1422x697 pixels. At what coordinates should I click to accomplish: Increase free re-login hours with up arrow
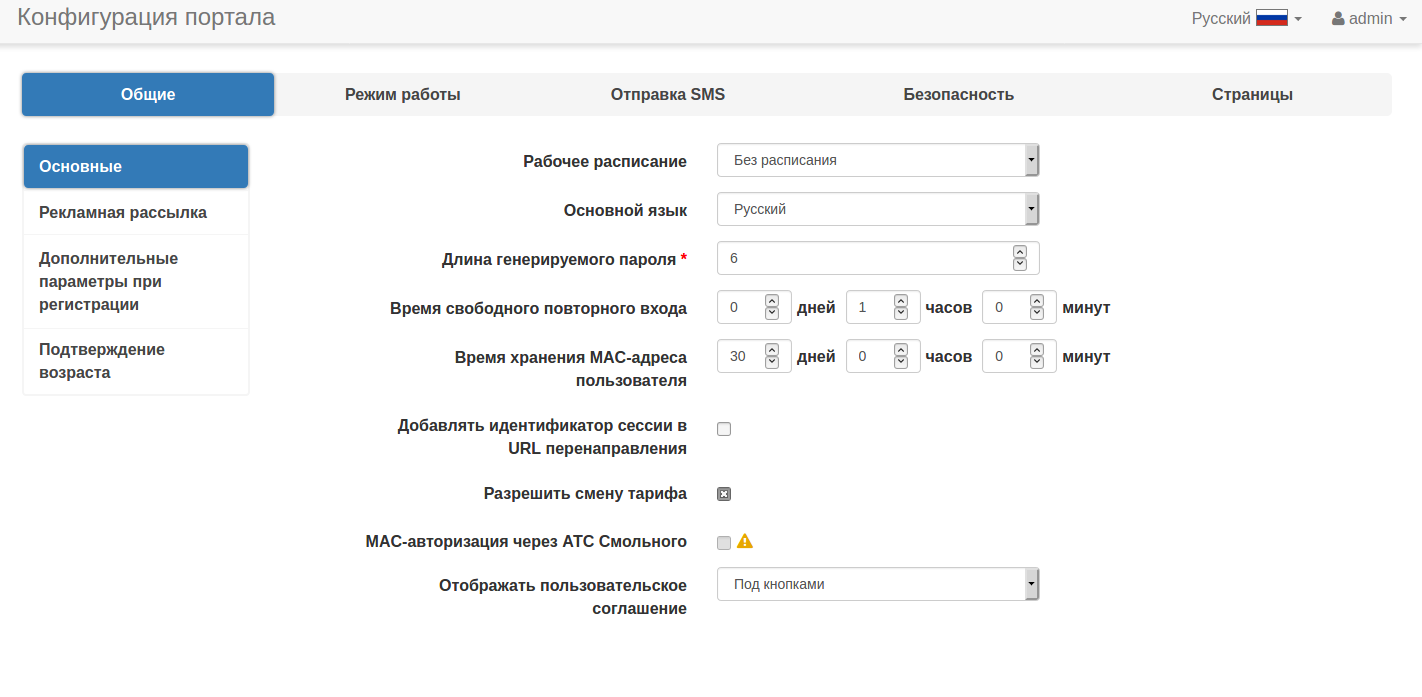900,301
